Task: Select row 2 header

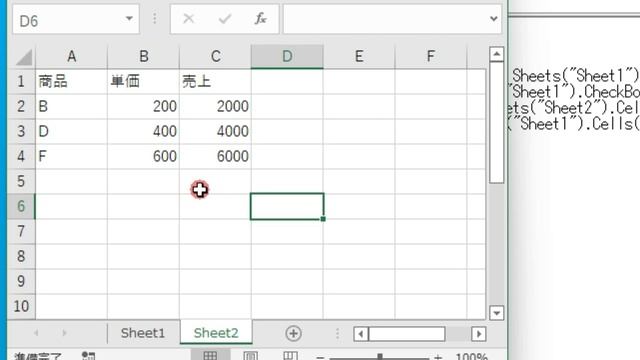Action: click(x=21, y=107)
